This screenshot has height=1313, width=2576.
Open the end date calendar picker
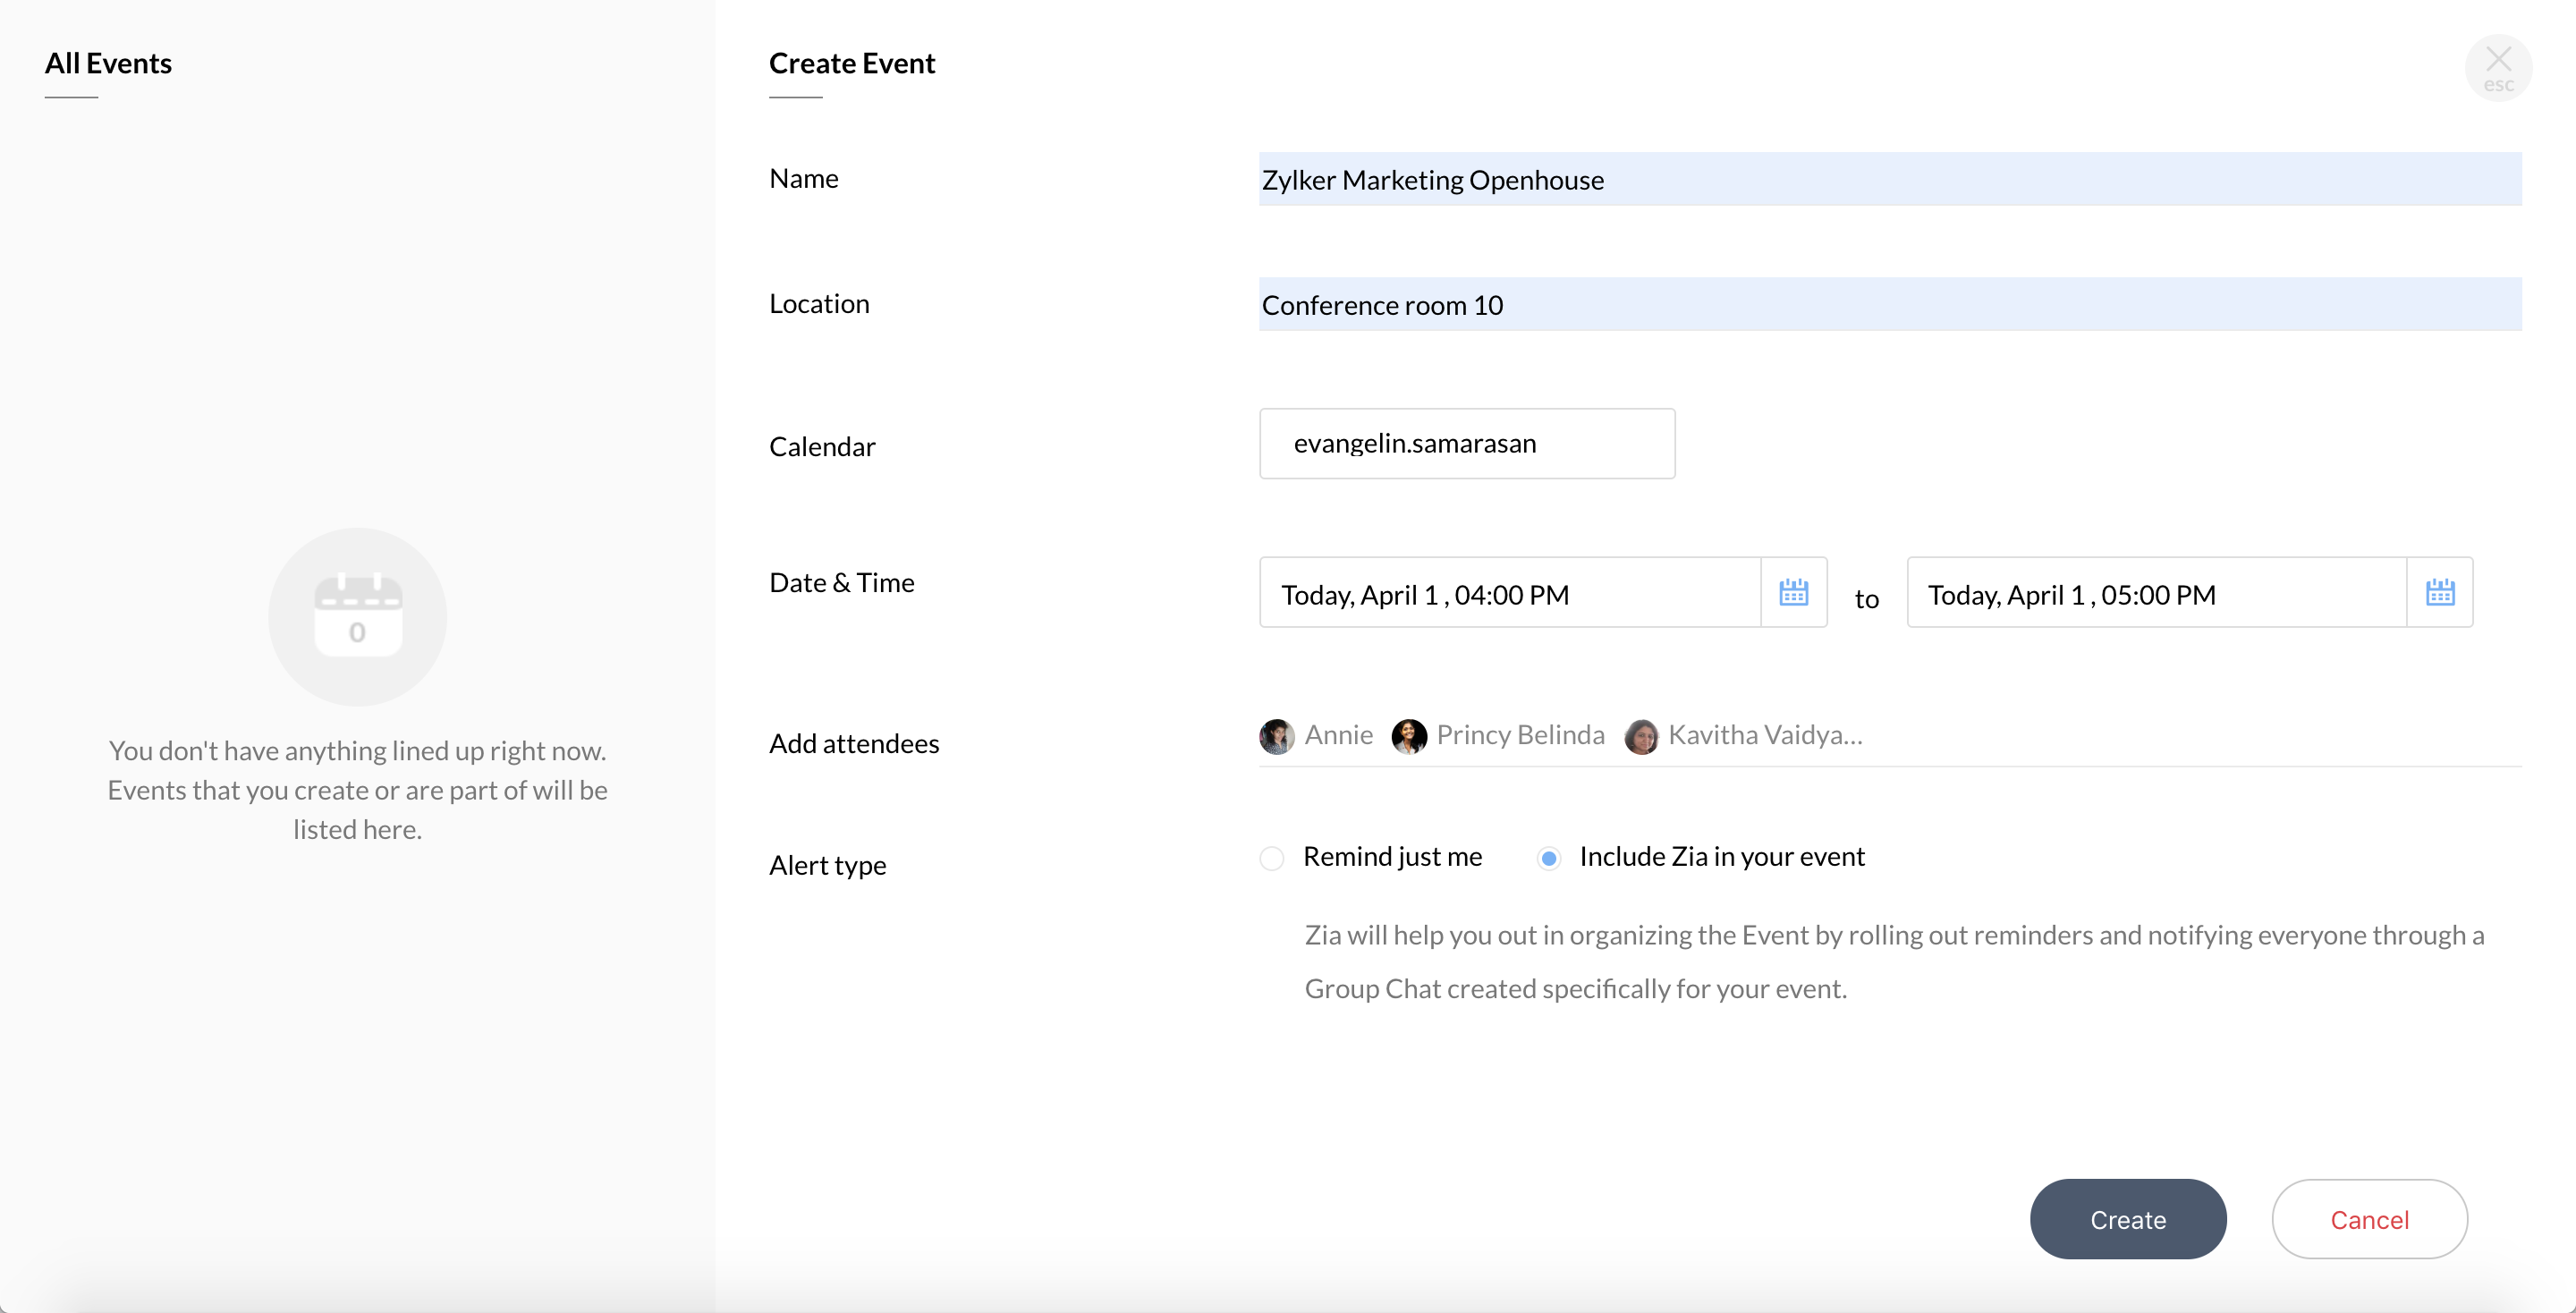[2441, 592]
